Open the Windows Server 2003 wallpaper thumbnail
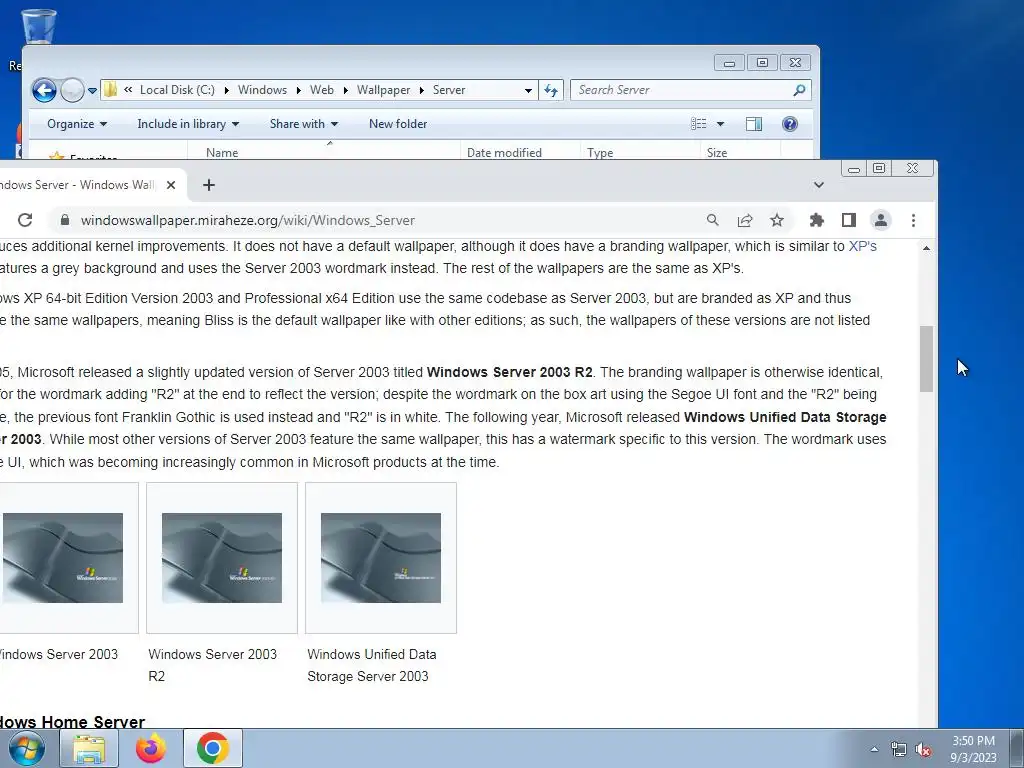 (x=63, y=558)
